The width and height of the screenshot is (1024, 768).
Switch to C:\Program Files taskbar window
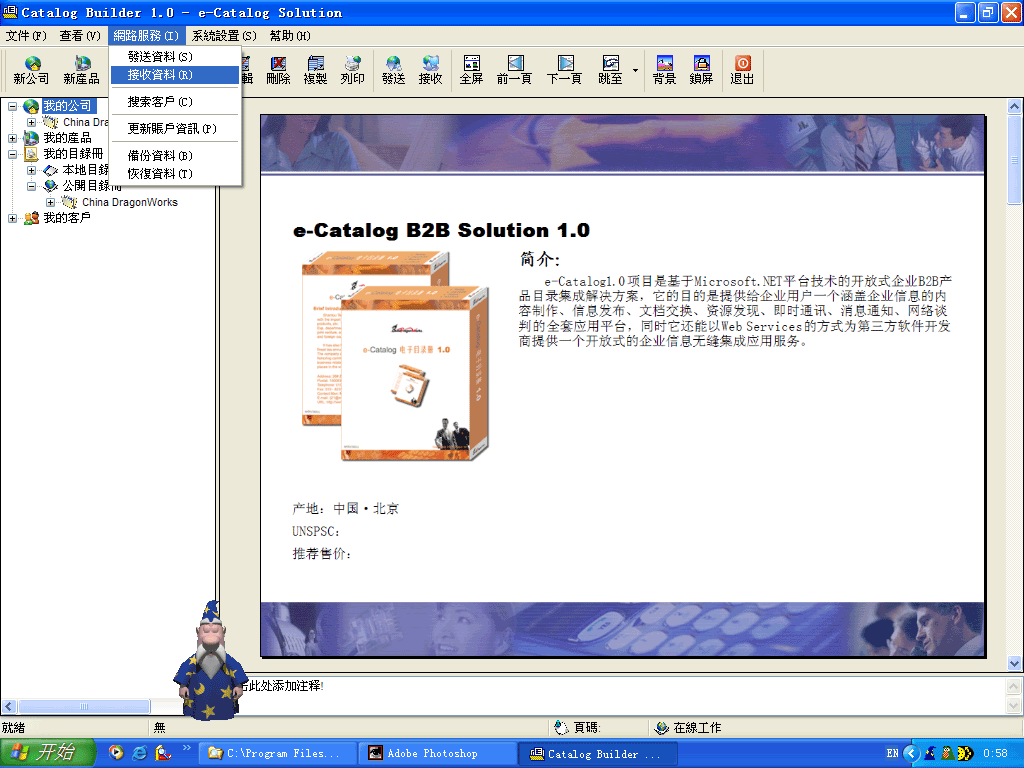pyautogui.click(x=278, y=754)
